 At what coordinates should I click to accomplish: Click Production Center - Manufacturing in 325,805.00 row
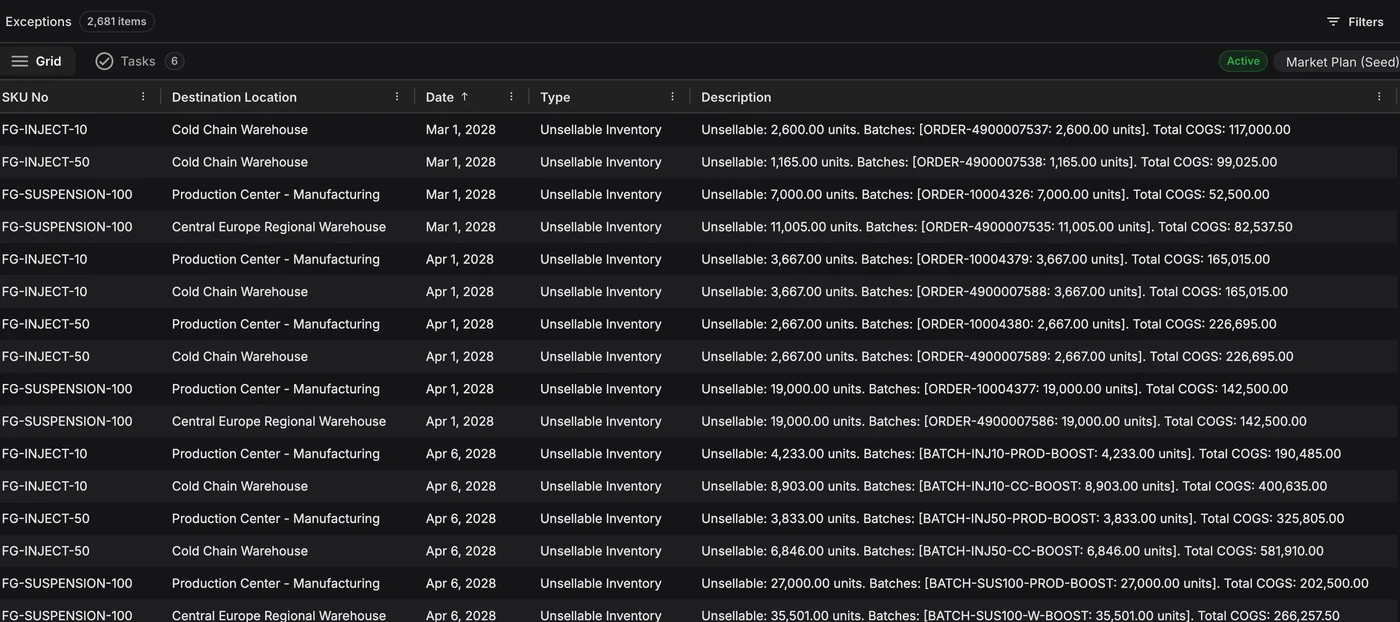pyautogui.click(x=276, y=518)
